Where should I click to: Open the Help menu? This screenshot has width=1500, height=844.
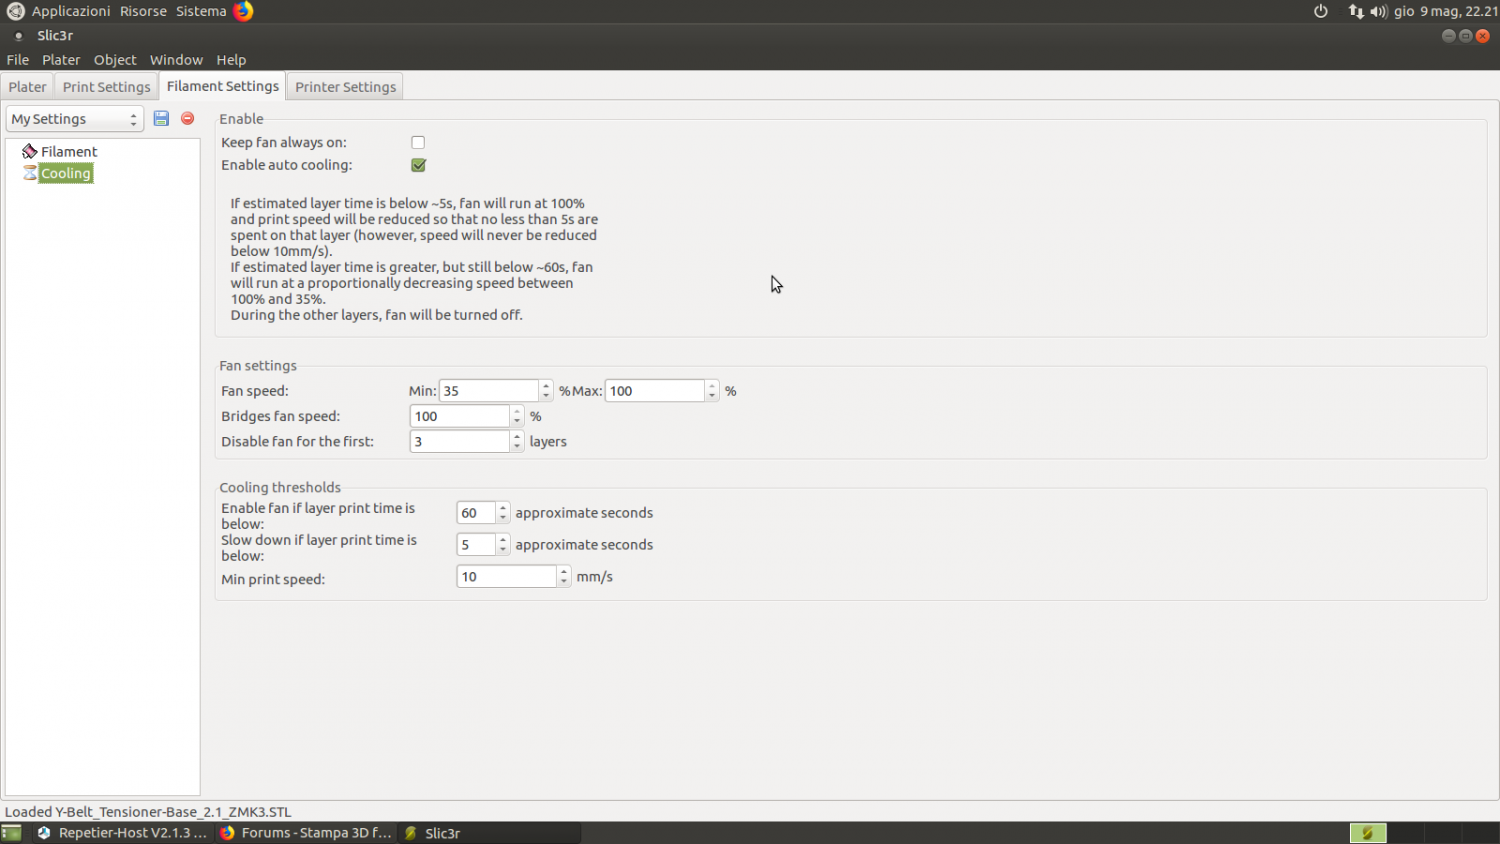[231, 60]
